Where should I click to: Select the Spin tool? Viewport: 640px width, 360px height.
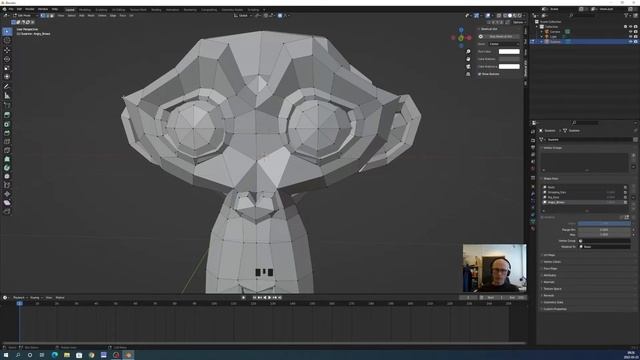click(x=7, y=168)
